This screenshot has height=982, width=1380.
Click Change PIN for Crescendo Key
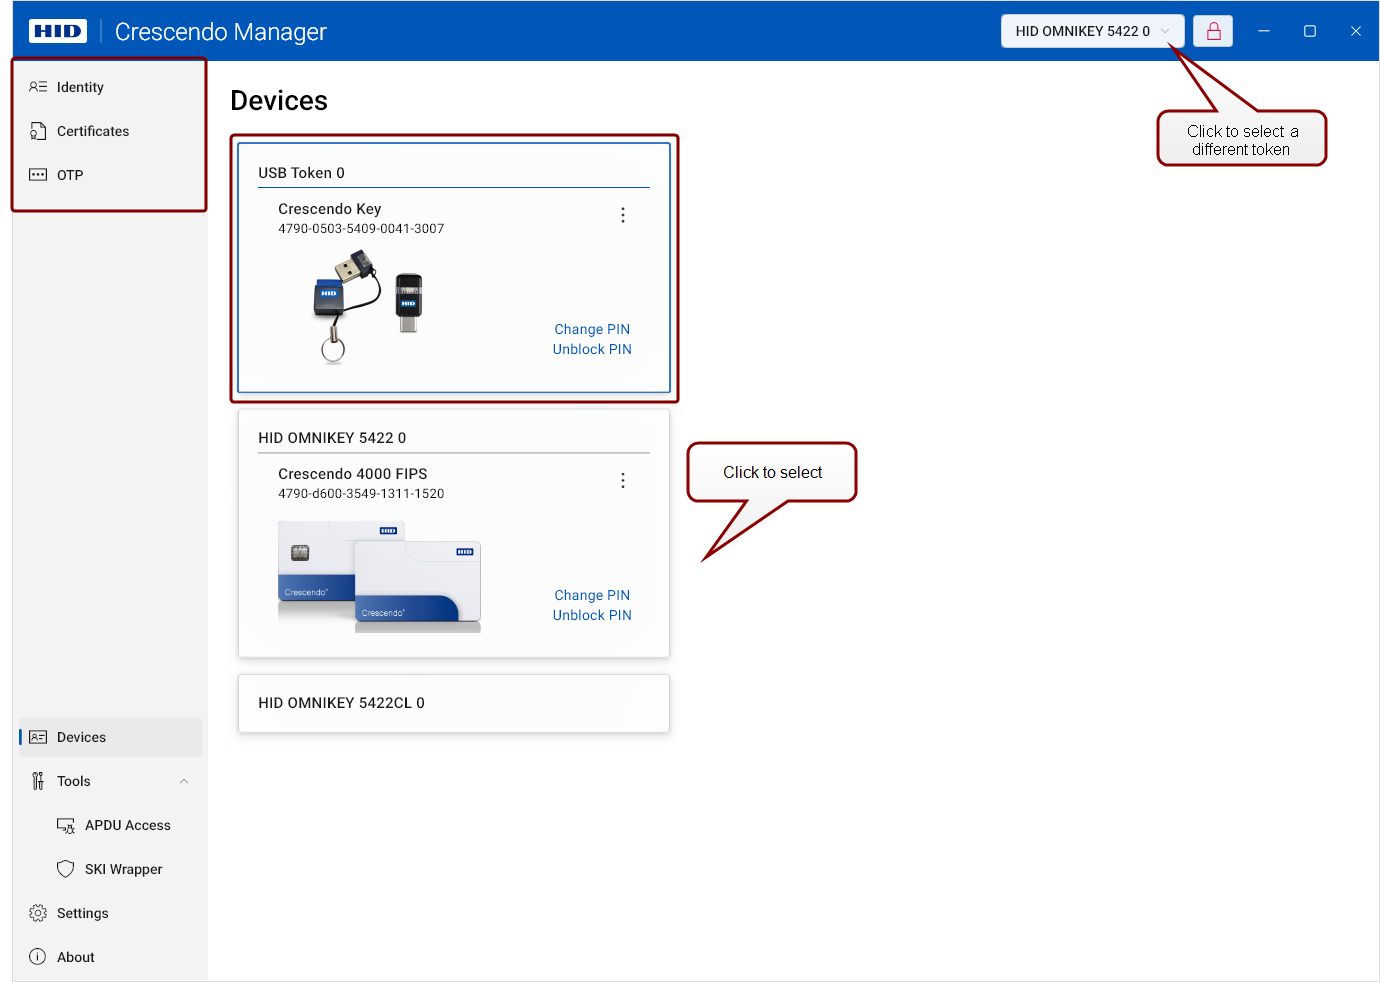point(592,329)
